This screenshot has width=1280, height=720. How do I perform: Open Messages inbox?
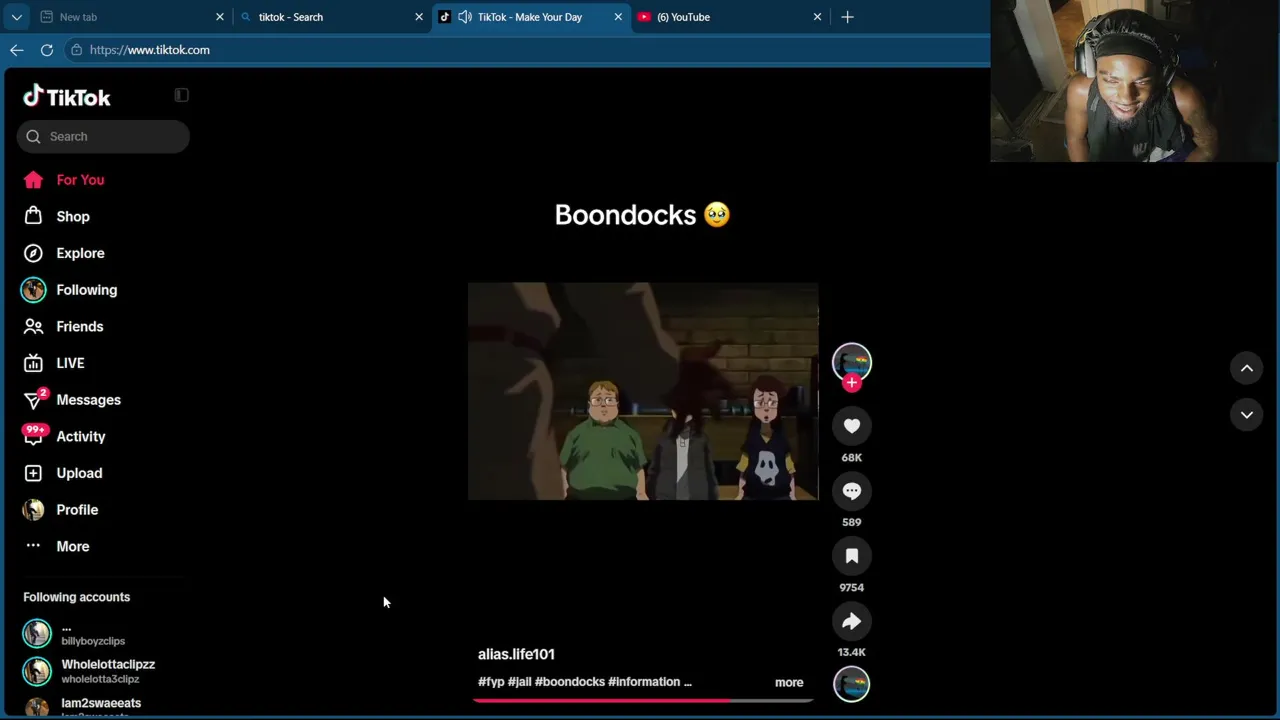click(72, 400)
